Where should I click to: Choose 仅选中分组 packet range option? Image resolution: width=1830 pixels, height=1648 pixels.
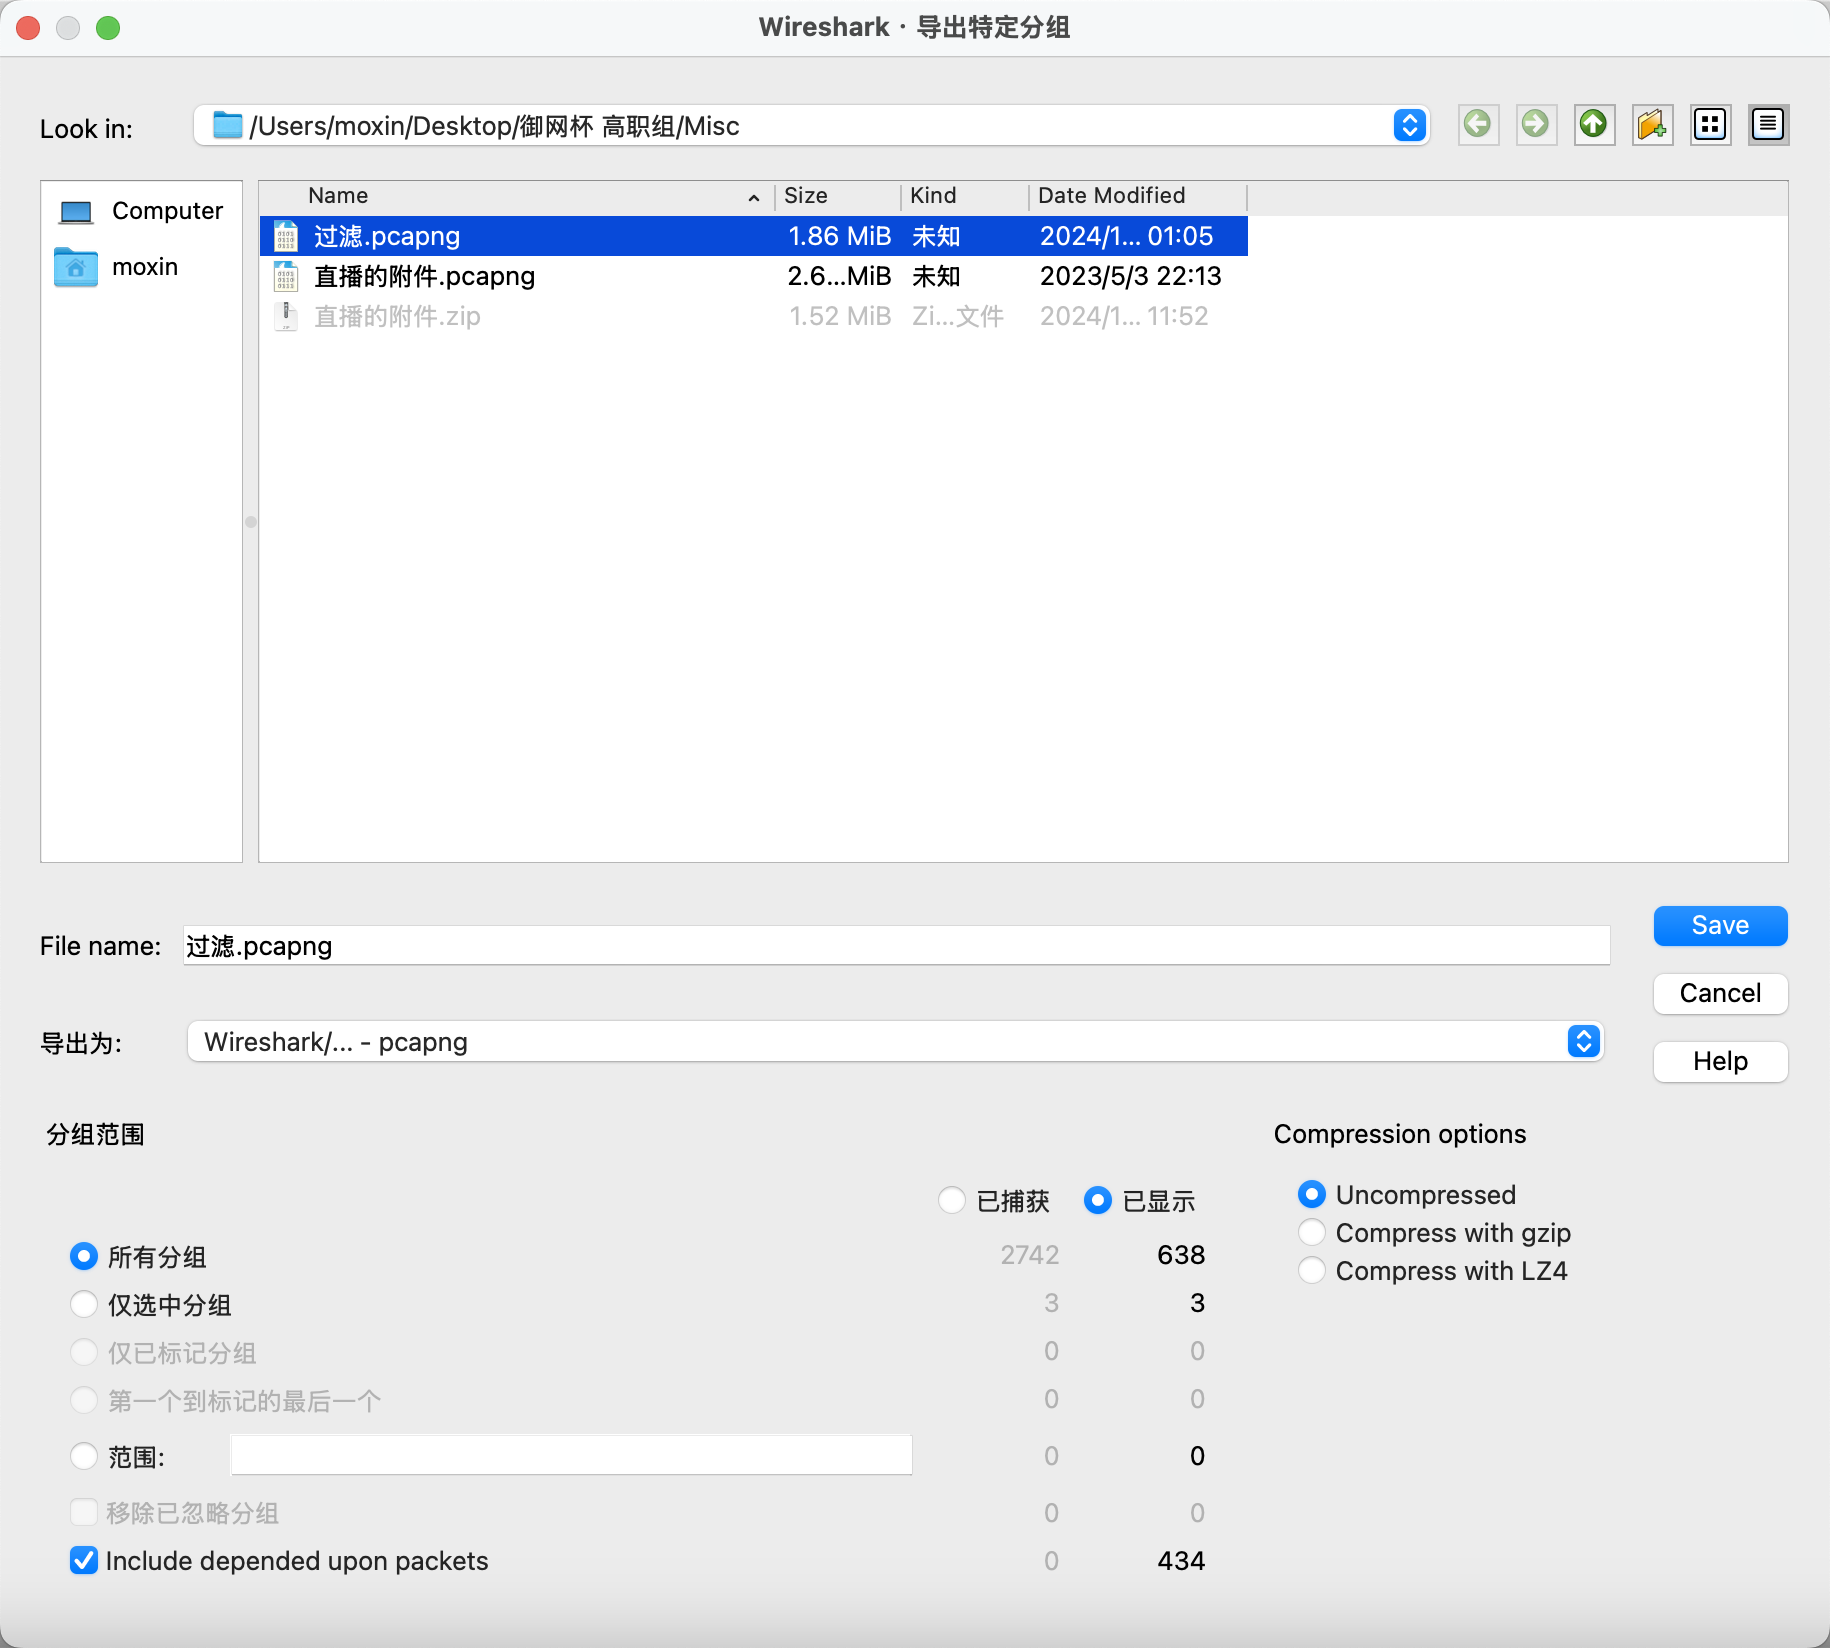tap(85, 1304)
